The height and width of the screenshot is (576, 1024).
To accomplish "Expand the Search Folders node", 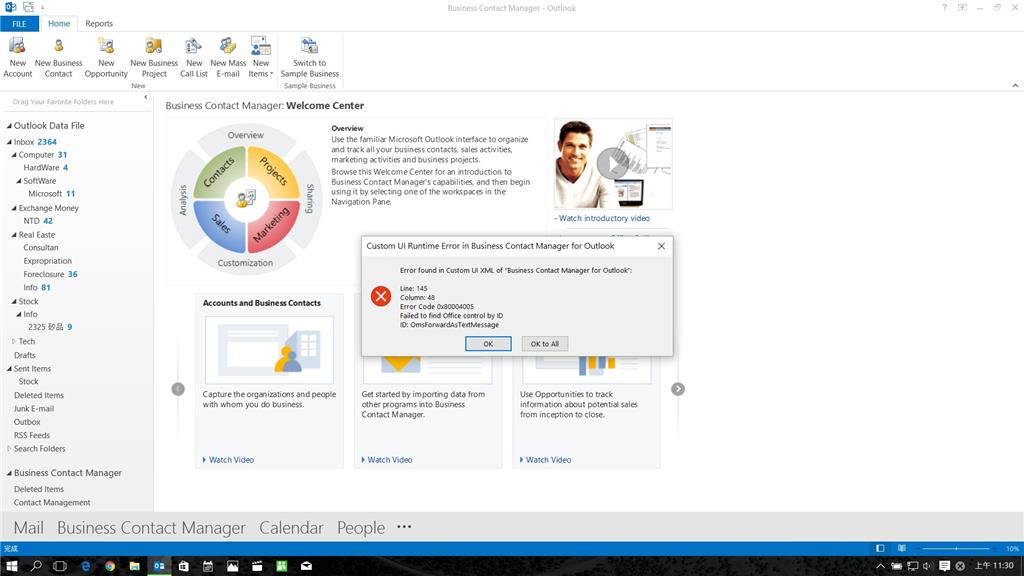I will click(9, 449).
